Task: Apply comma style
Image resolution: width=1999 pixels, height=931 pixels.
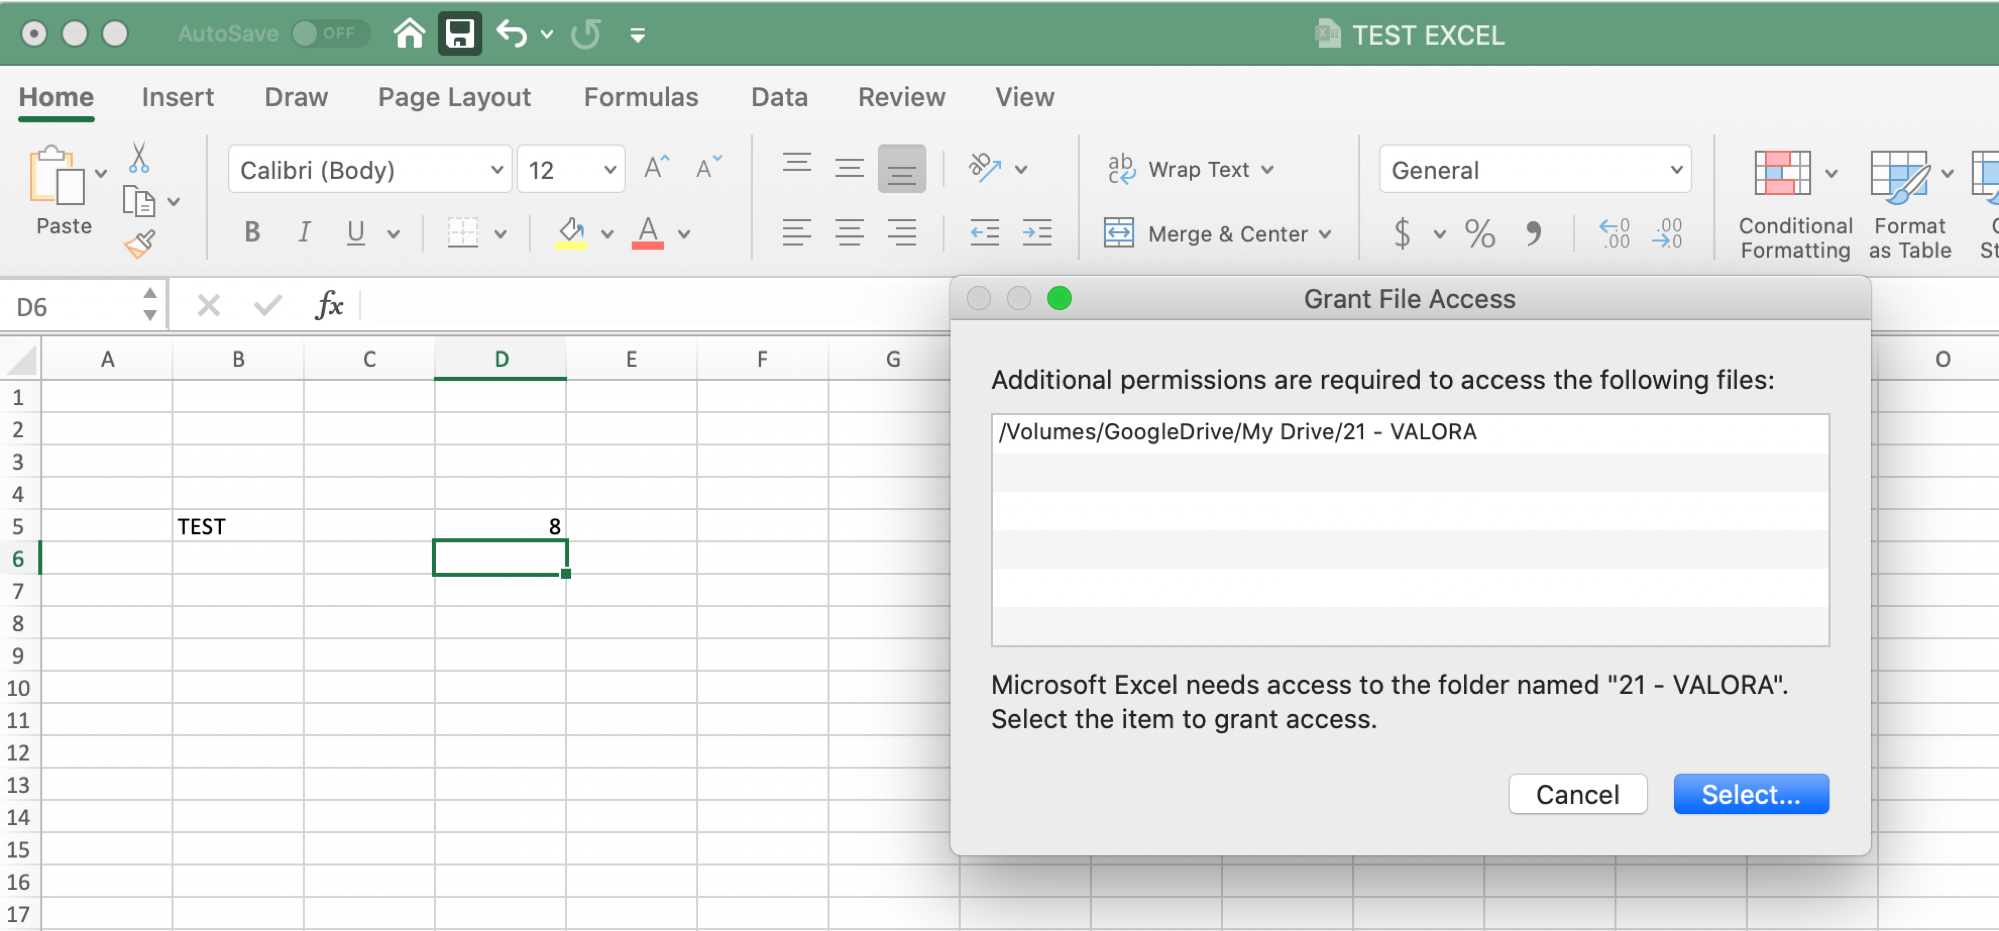Action: pos(1534,234)
